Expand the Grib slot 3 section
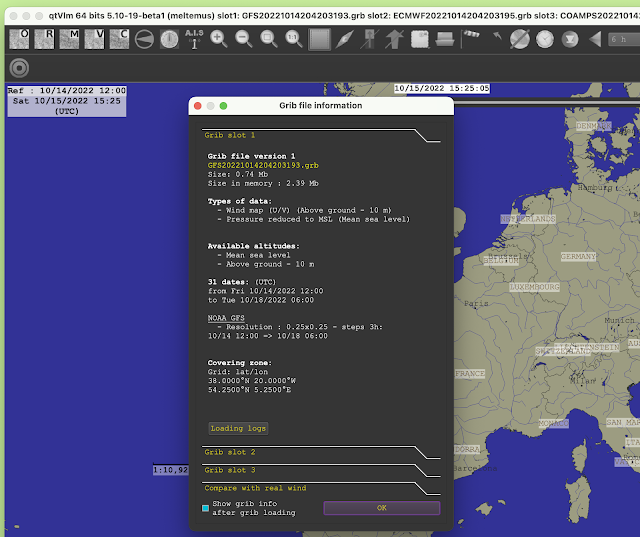The width and height of the screenshot is (640, 537). (x=230, y=470)
